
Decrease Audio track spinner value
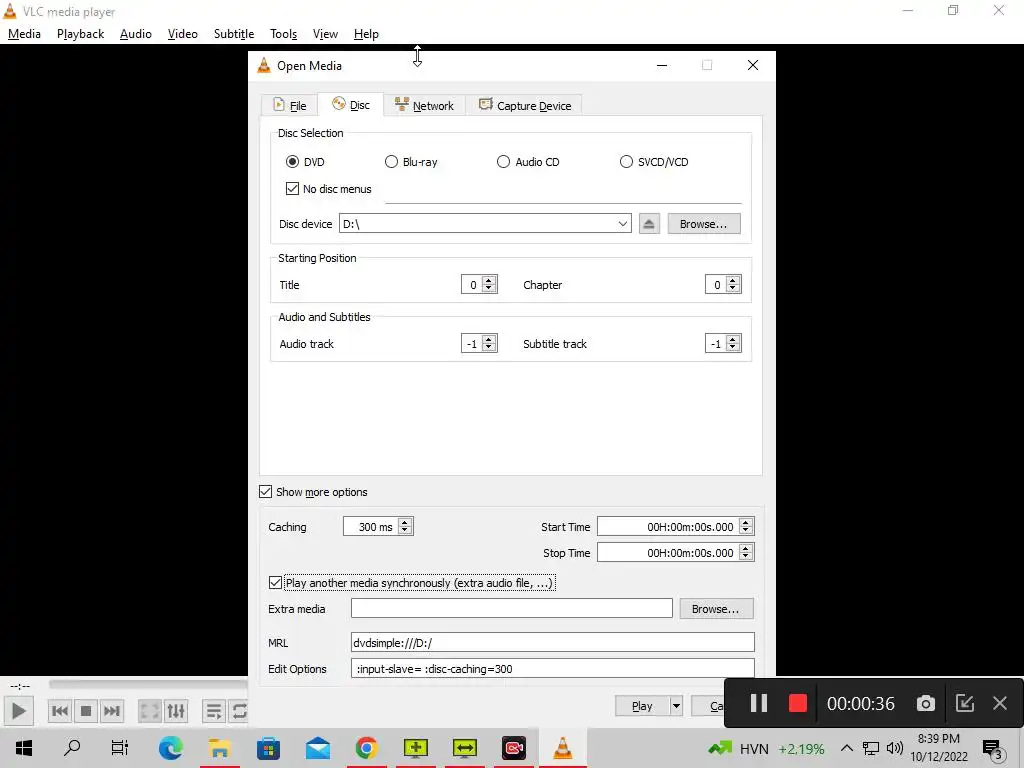tap(488, 347)
